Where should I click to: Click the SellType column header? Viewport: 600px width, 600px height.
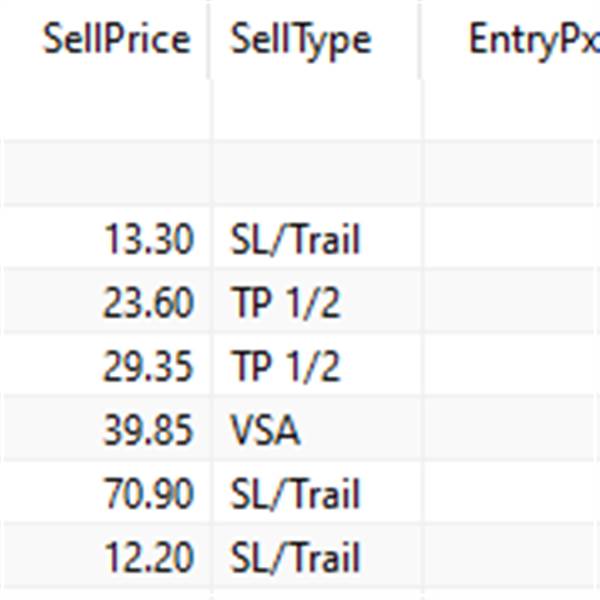pyautogui.click(x=300, y=40)
